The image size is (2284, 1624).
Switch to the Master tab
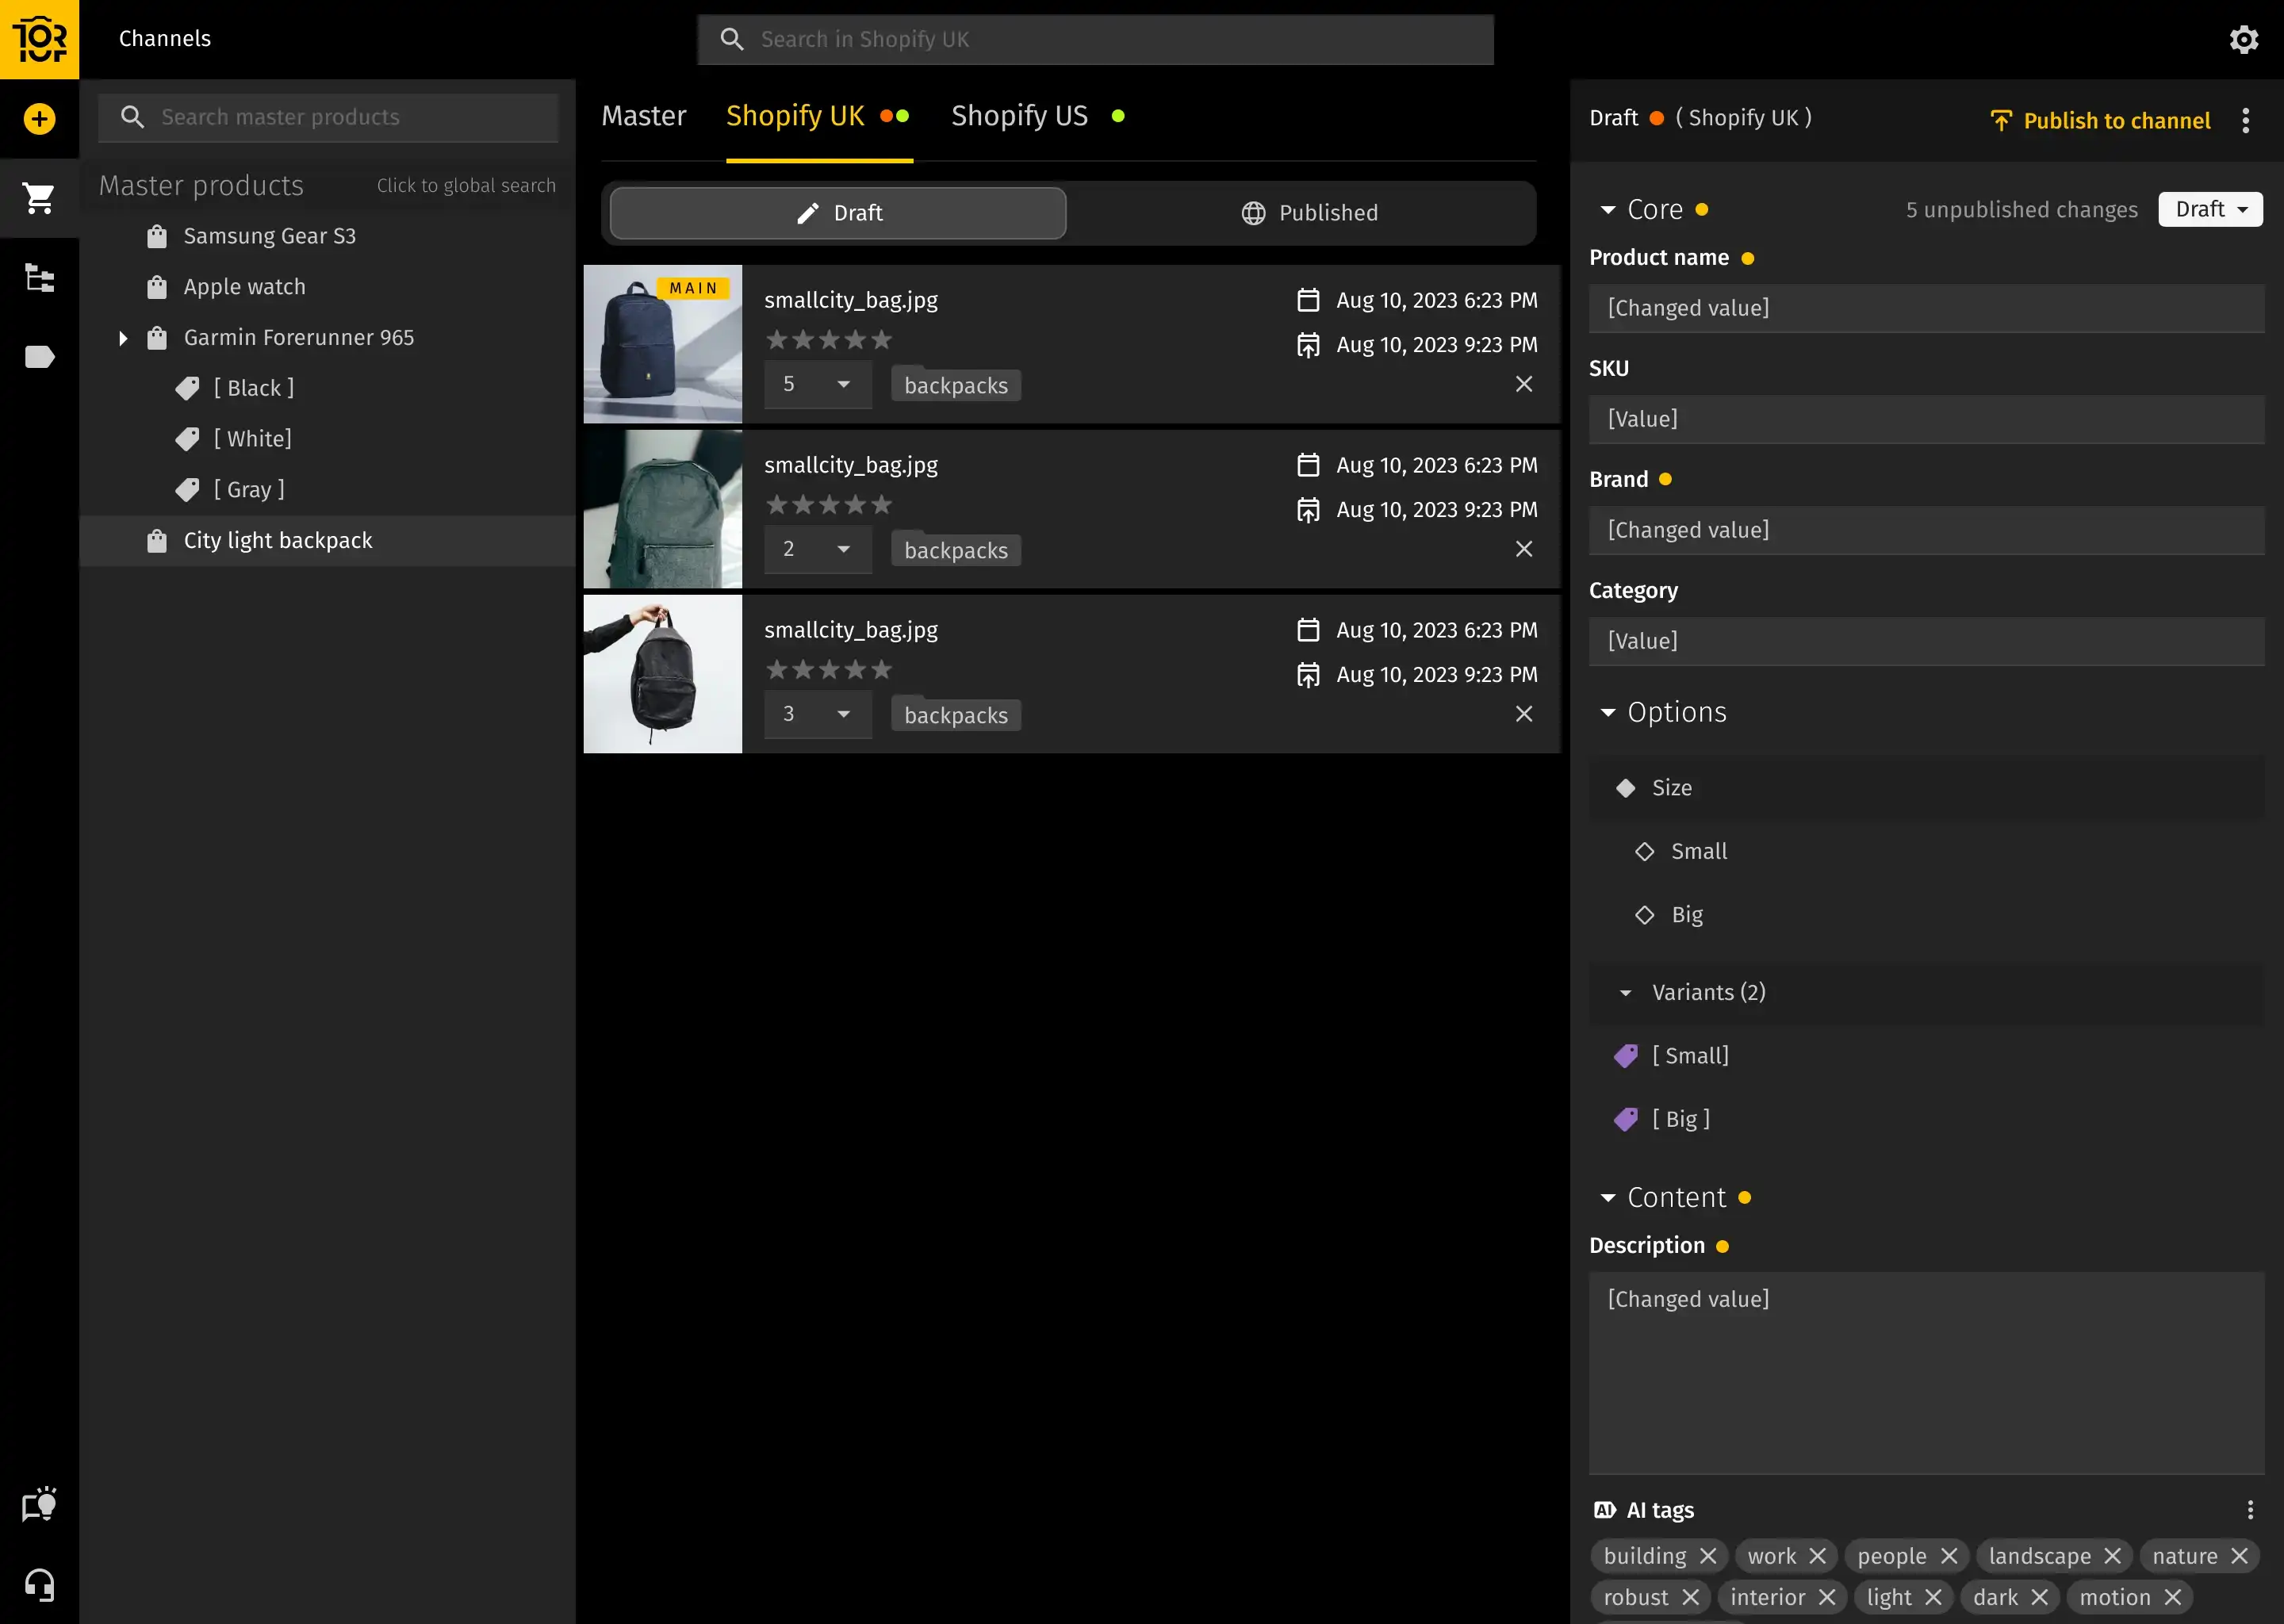(x=644, y=116)
